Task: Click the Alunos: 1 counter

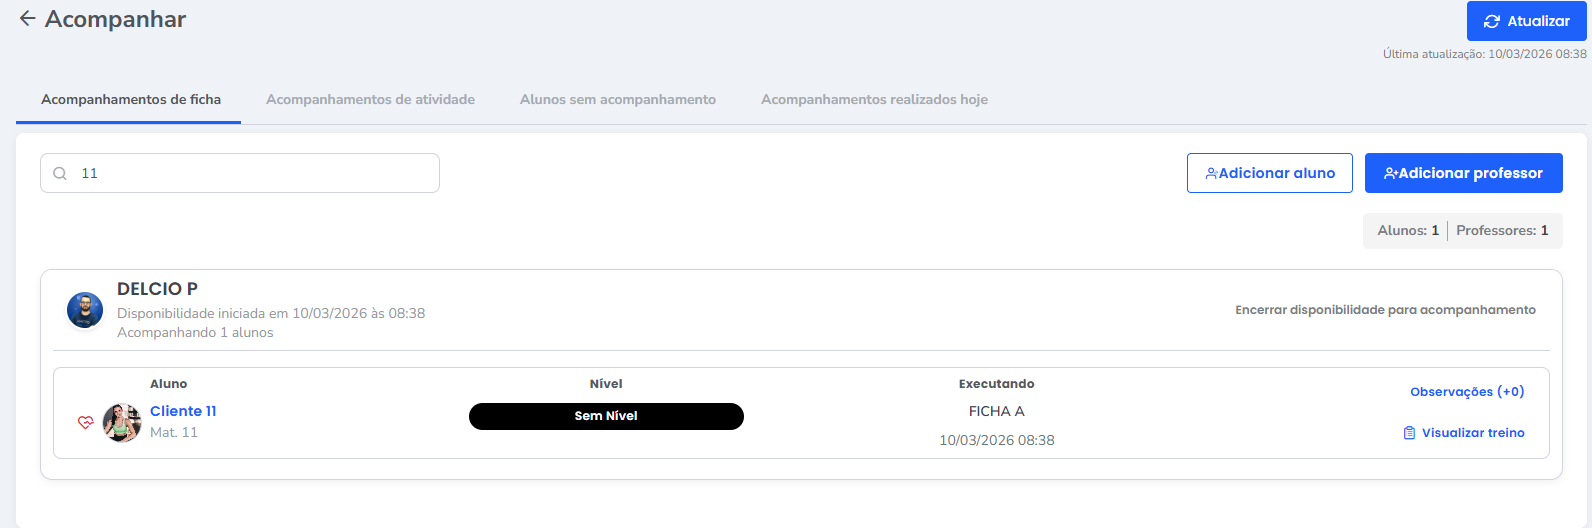Action: [1408, 231]
